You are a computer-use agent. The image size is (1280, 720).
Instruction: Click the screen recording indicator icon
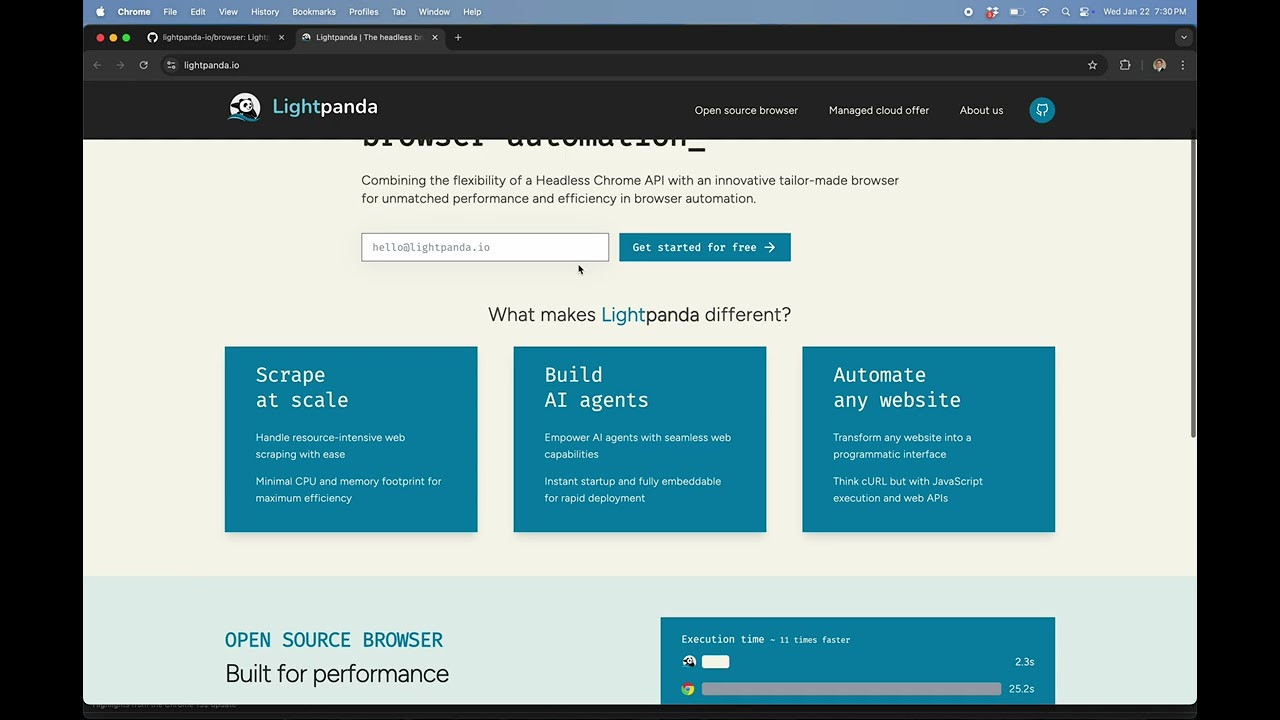[x=968, y=12]
